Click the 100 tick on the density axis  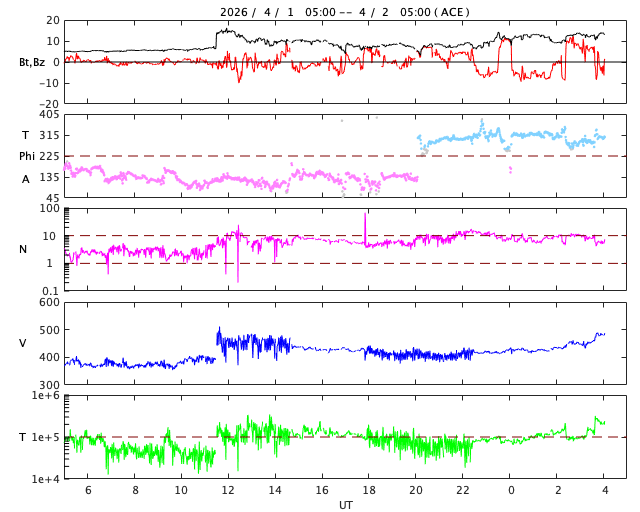click(51, 209)
